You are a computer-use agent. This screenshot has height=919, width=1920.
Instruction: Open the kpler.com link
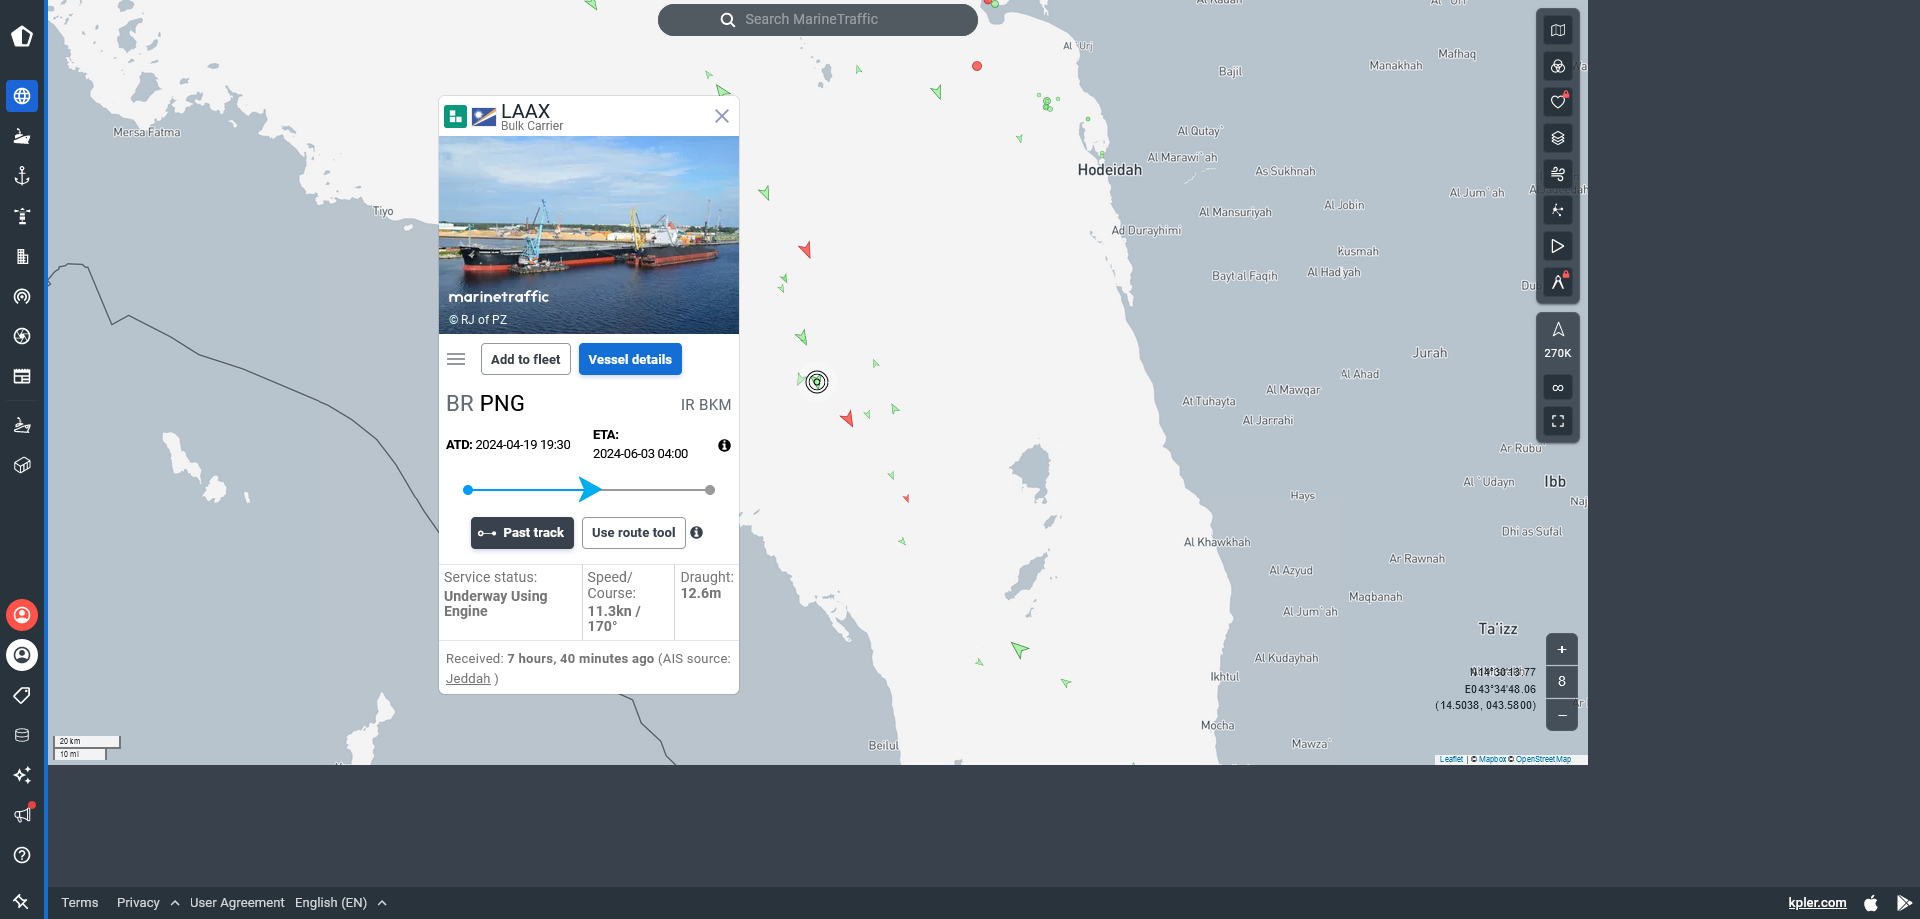tap(1817, 902)
